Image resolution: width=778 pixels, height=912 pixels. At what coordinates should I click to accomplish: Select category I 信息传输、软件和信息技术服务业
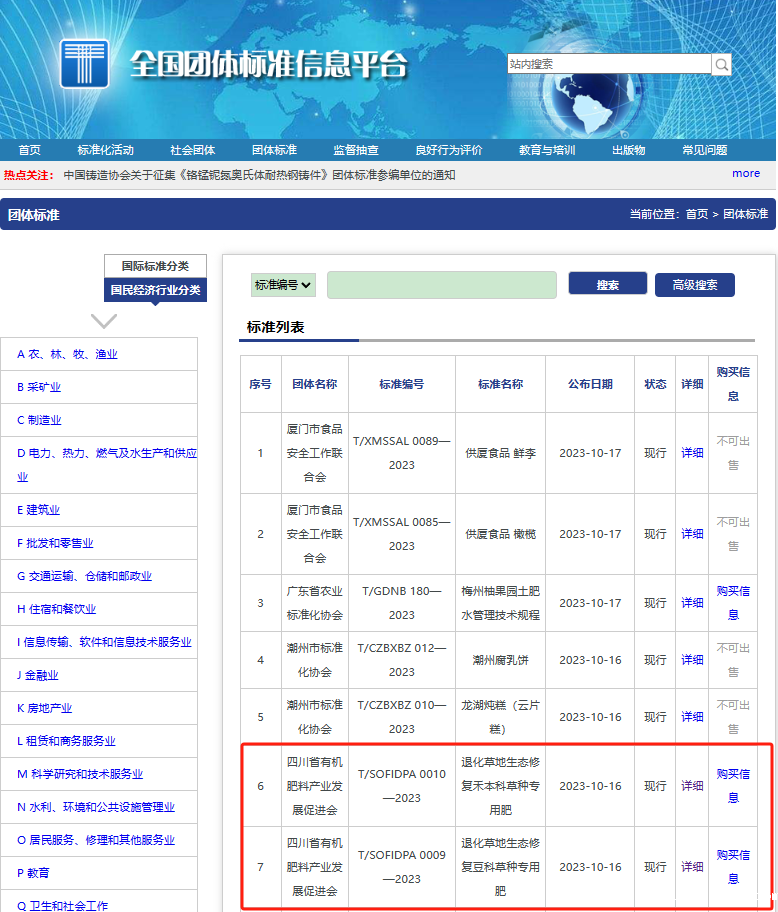[104, 642]
